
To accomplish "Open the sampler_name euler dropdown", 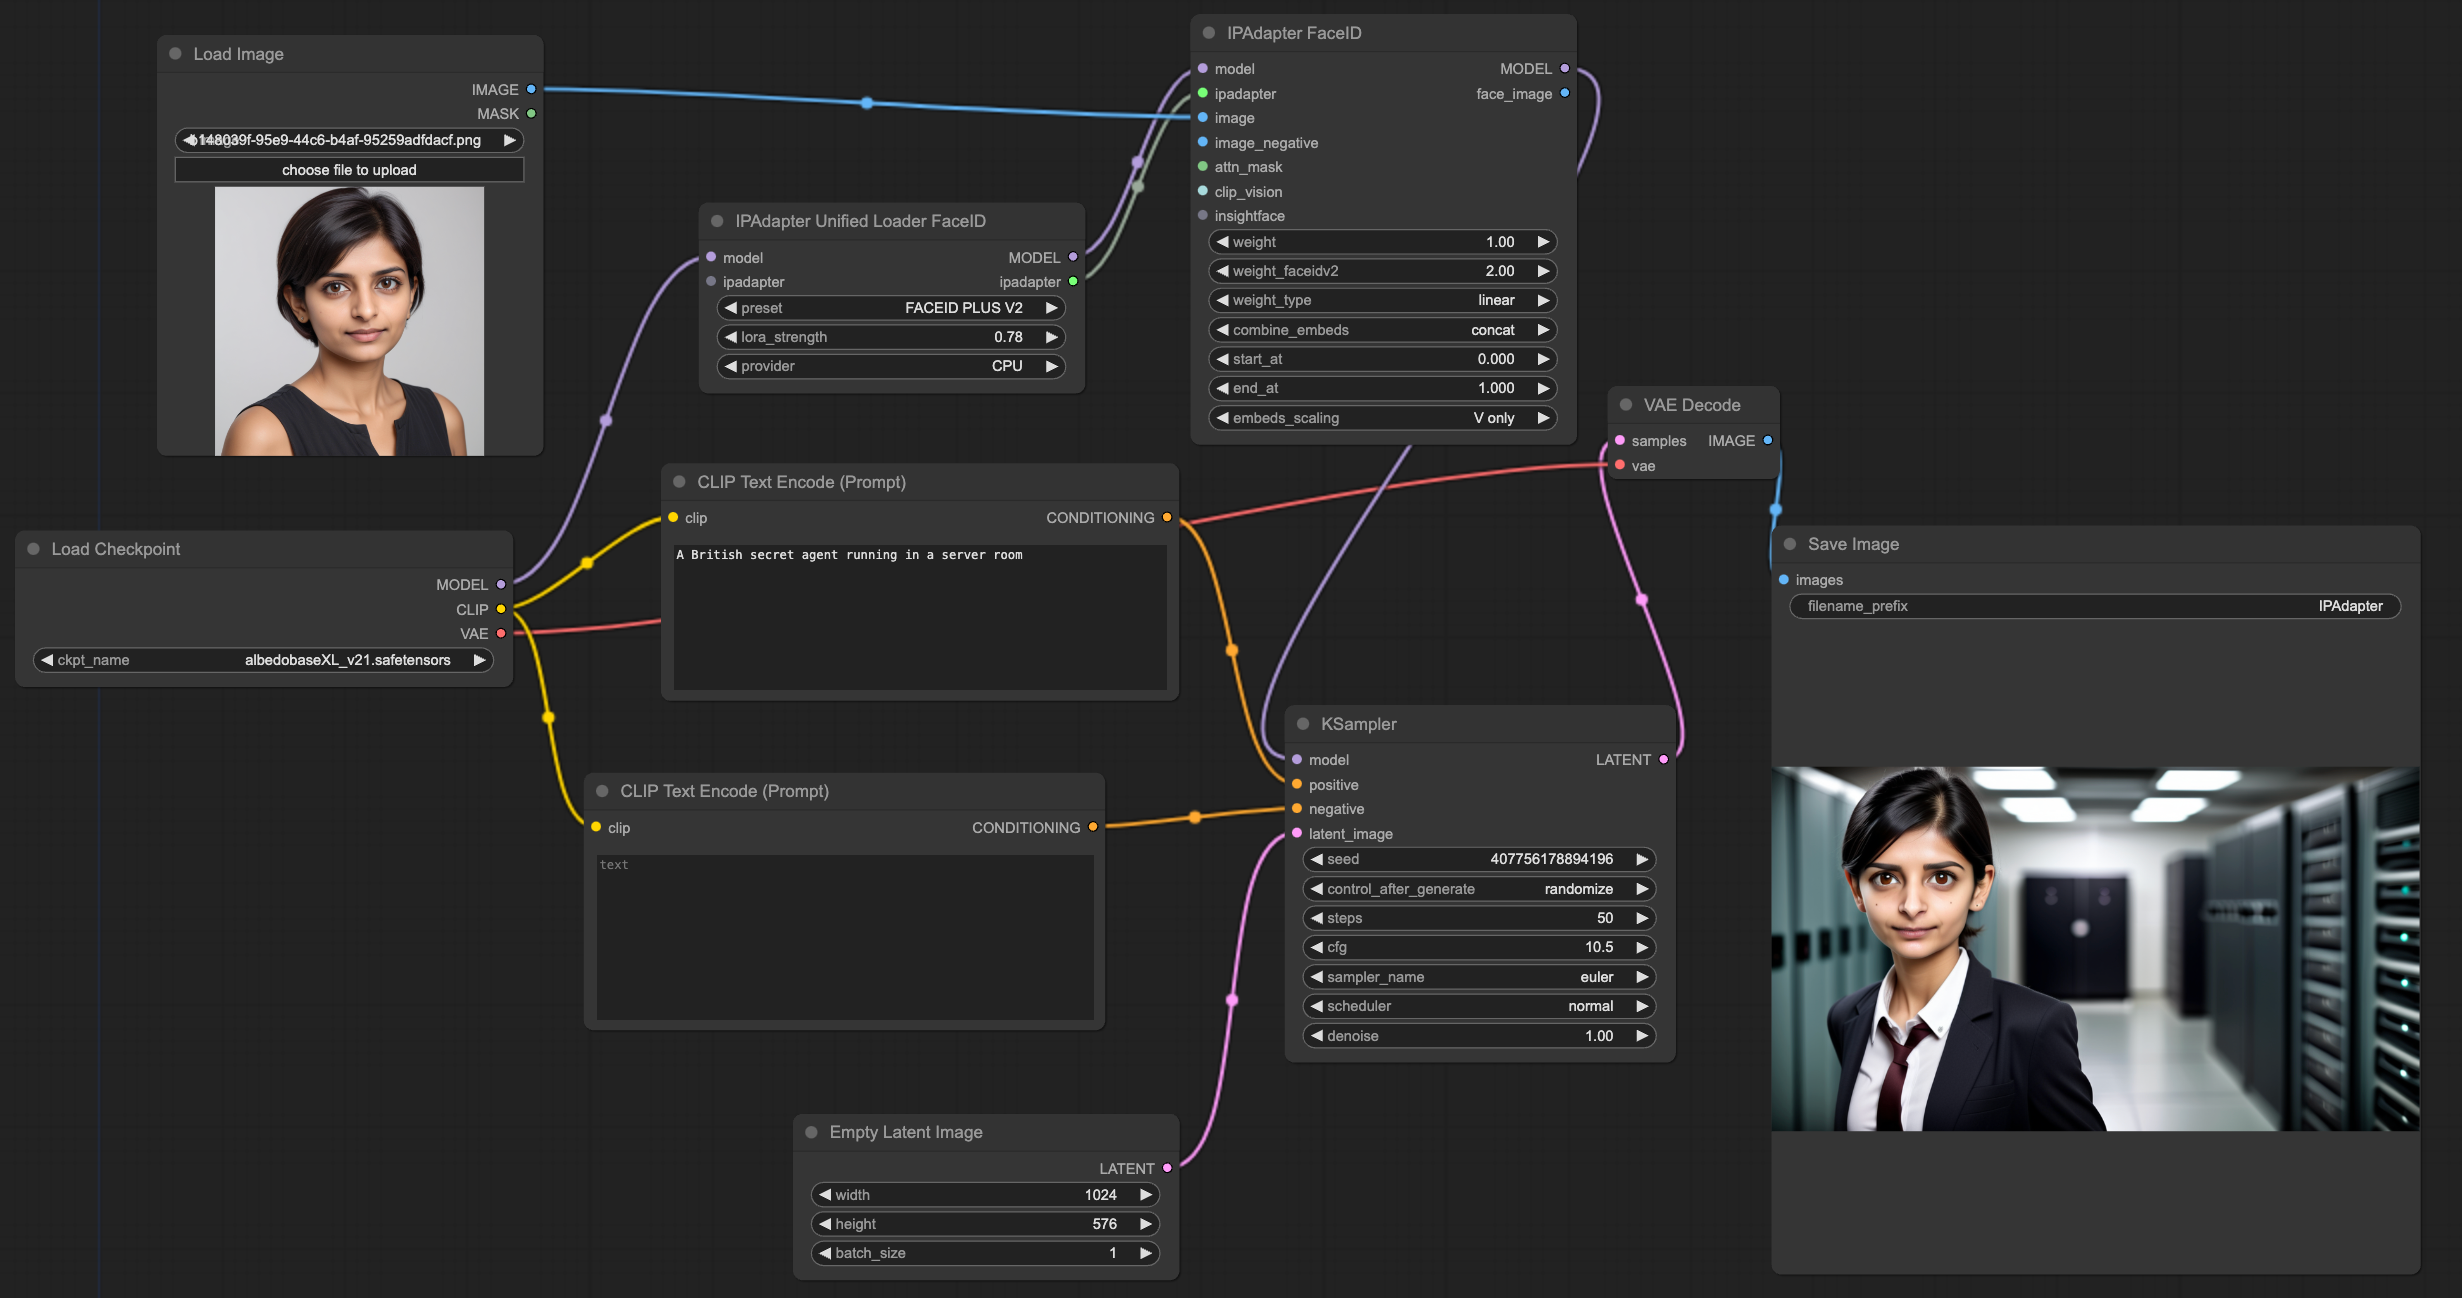I will pyautogui.click(x=1479, y=977).
